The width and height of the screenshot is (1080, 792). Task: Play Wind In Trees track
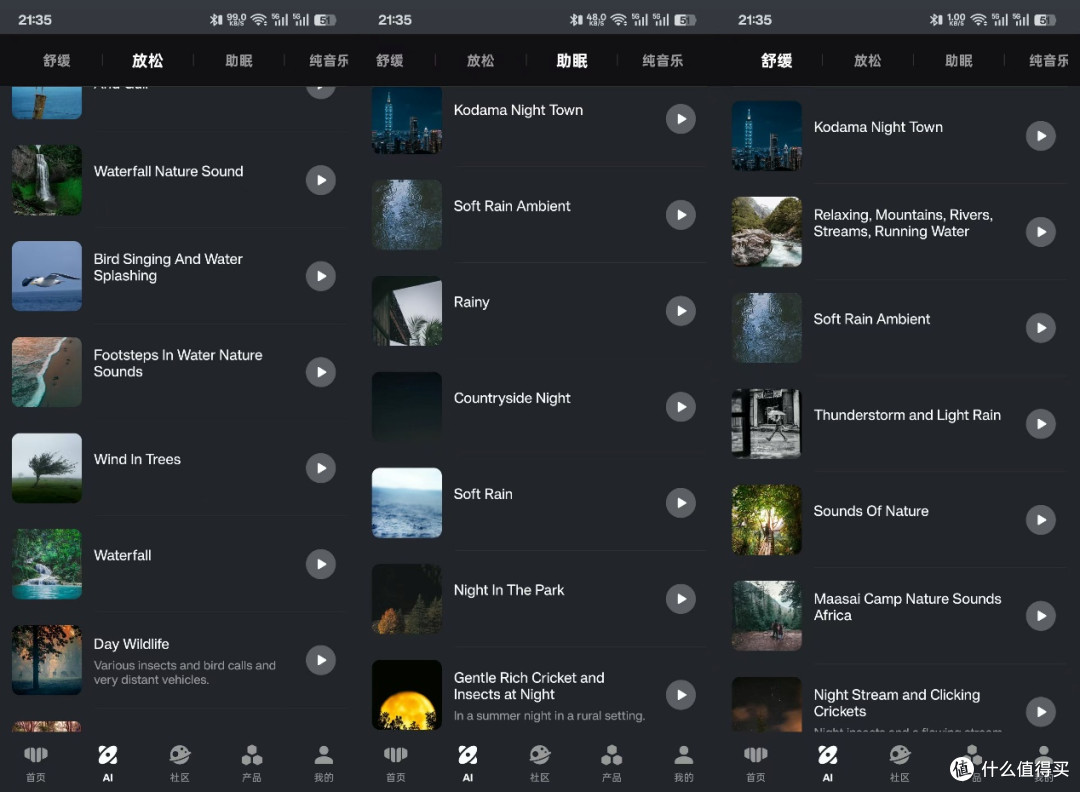tap(321, 468)
